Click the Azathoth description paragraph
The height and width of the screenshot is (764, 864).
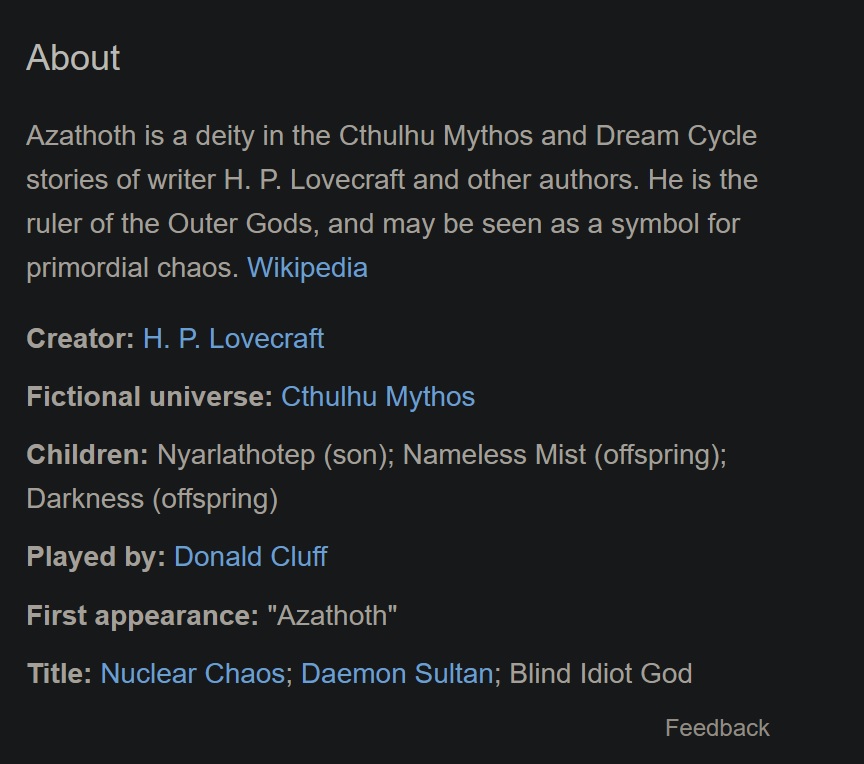click(x=392, y=202)
